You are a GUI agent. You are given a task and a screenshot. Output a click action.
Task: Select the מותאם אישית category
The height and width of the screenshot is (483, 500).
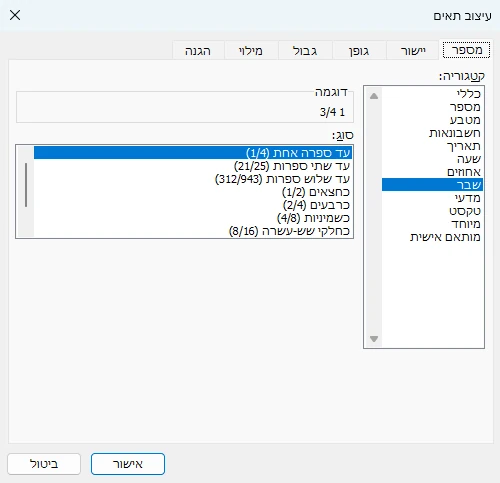point(432,237)
